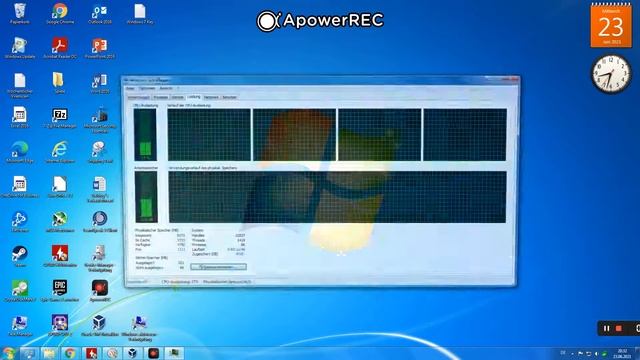Click the physical memory history graph
This screenshot has width=640, height=360.
[338, 197]
